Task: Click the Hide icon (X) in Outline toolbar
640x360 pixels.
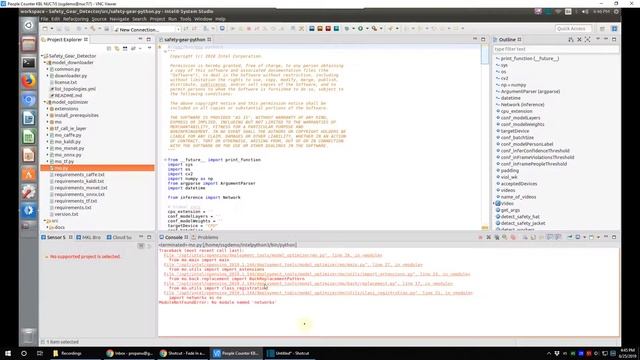Action: (x=579, y=40)
